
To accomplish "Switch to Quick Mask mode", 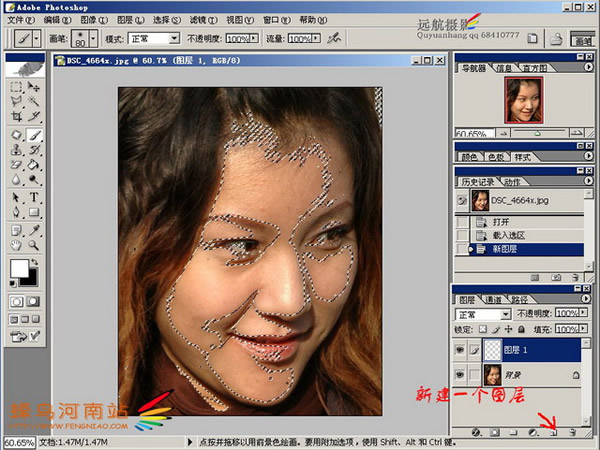I will (34, 302).
